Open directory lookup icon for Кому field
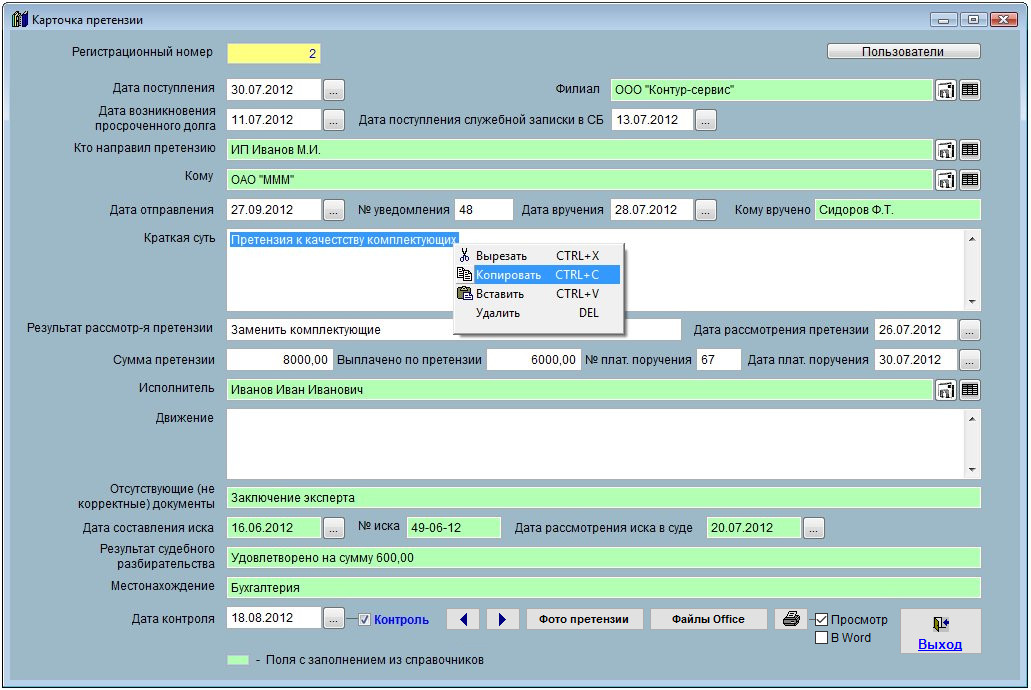 (946, 180)
